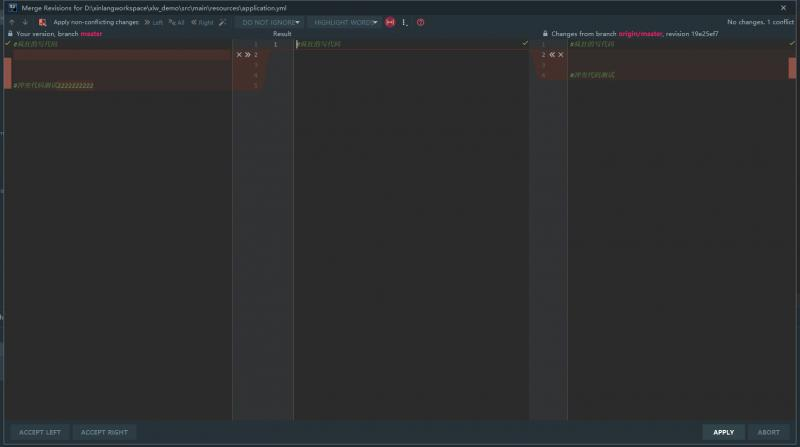This screenshot has width=800, height=447.
Task: Open the Do Not Ignore dropdown
Action: [x=270, y=22]
